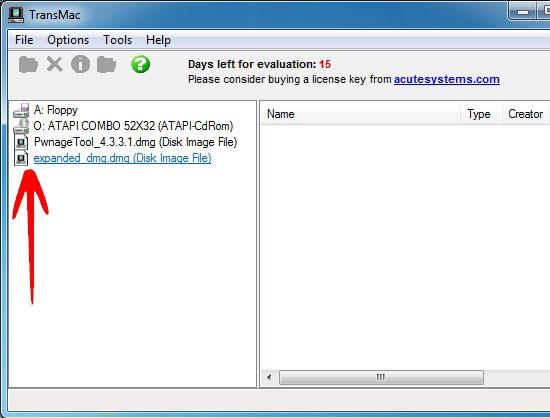Sort by the Name column header
The width and height of the screenshot is (550, 418).
[361, 114]
